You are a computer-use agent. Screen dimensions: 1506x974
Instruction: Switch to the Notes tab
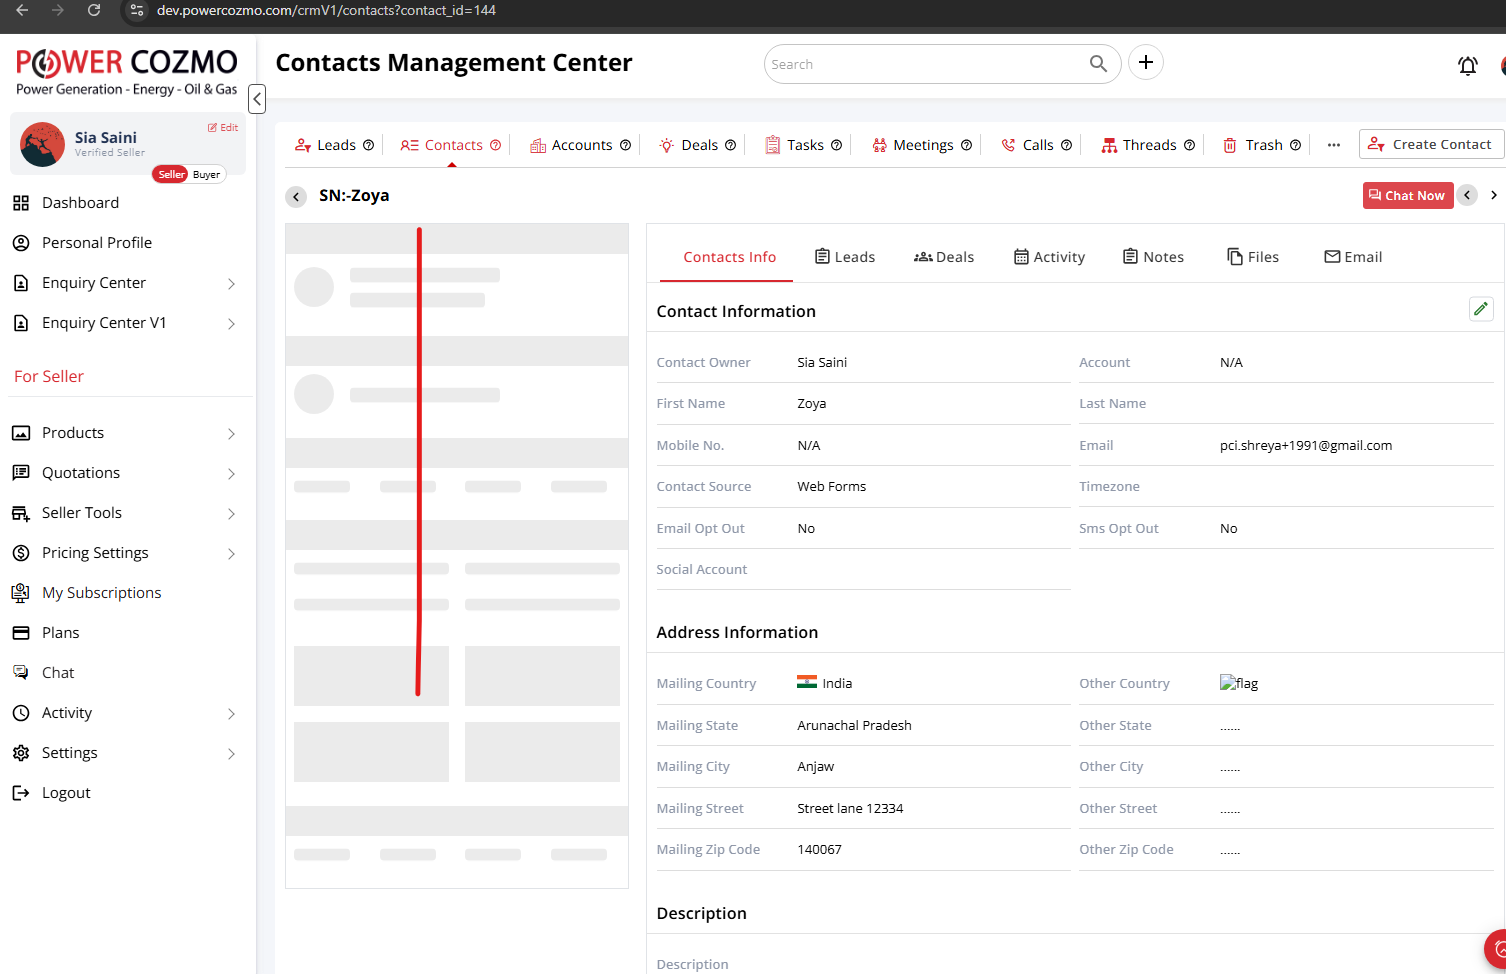point(1153,257)
